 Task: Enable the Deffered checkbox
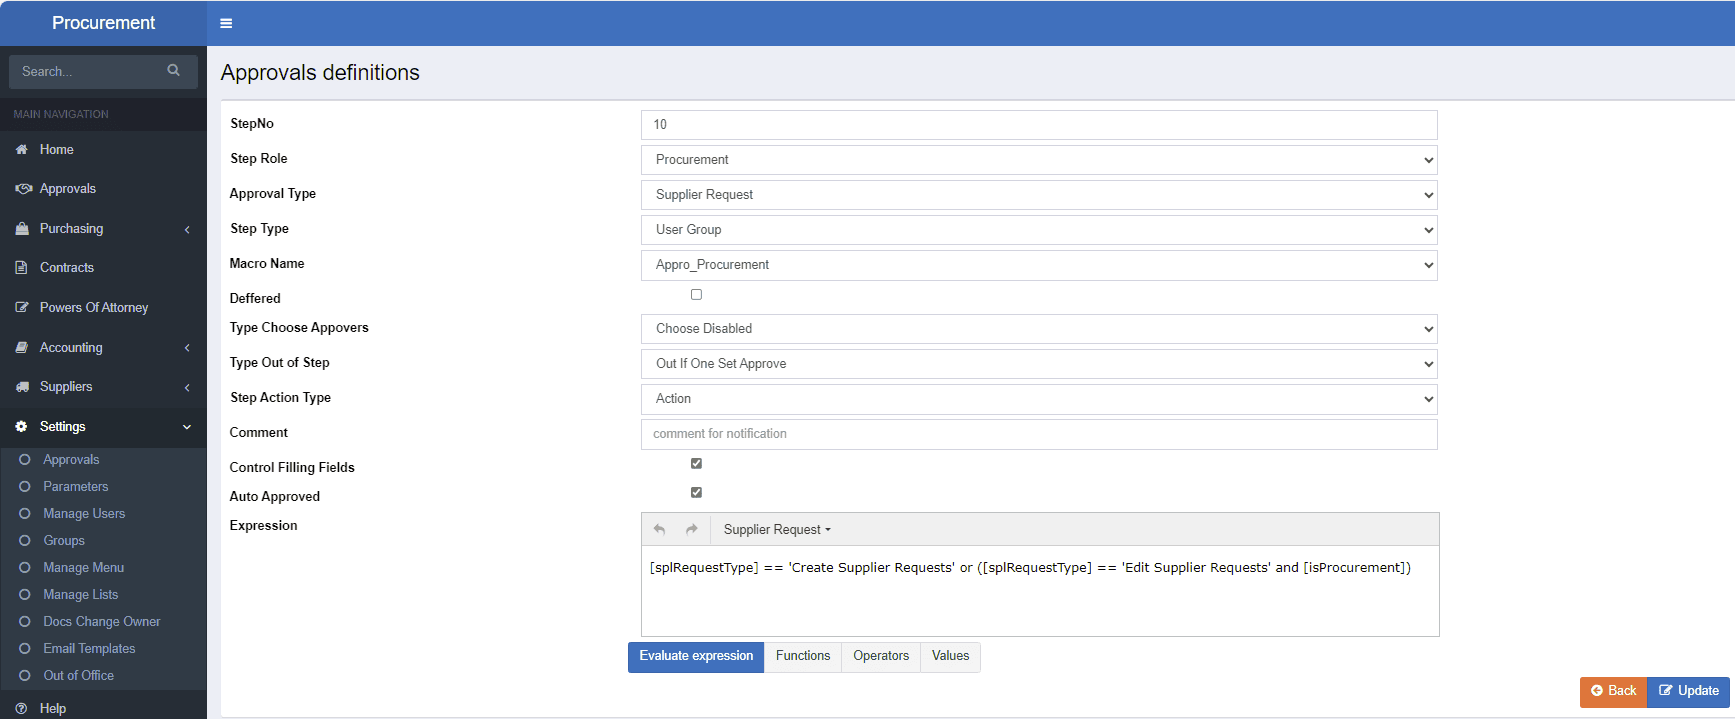(696, 295)
